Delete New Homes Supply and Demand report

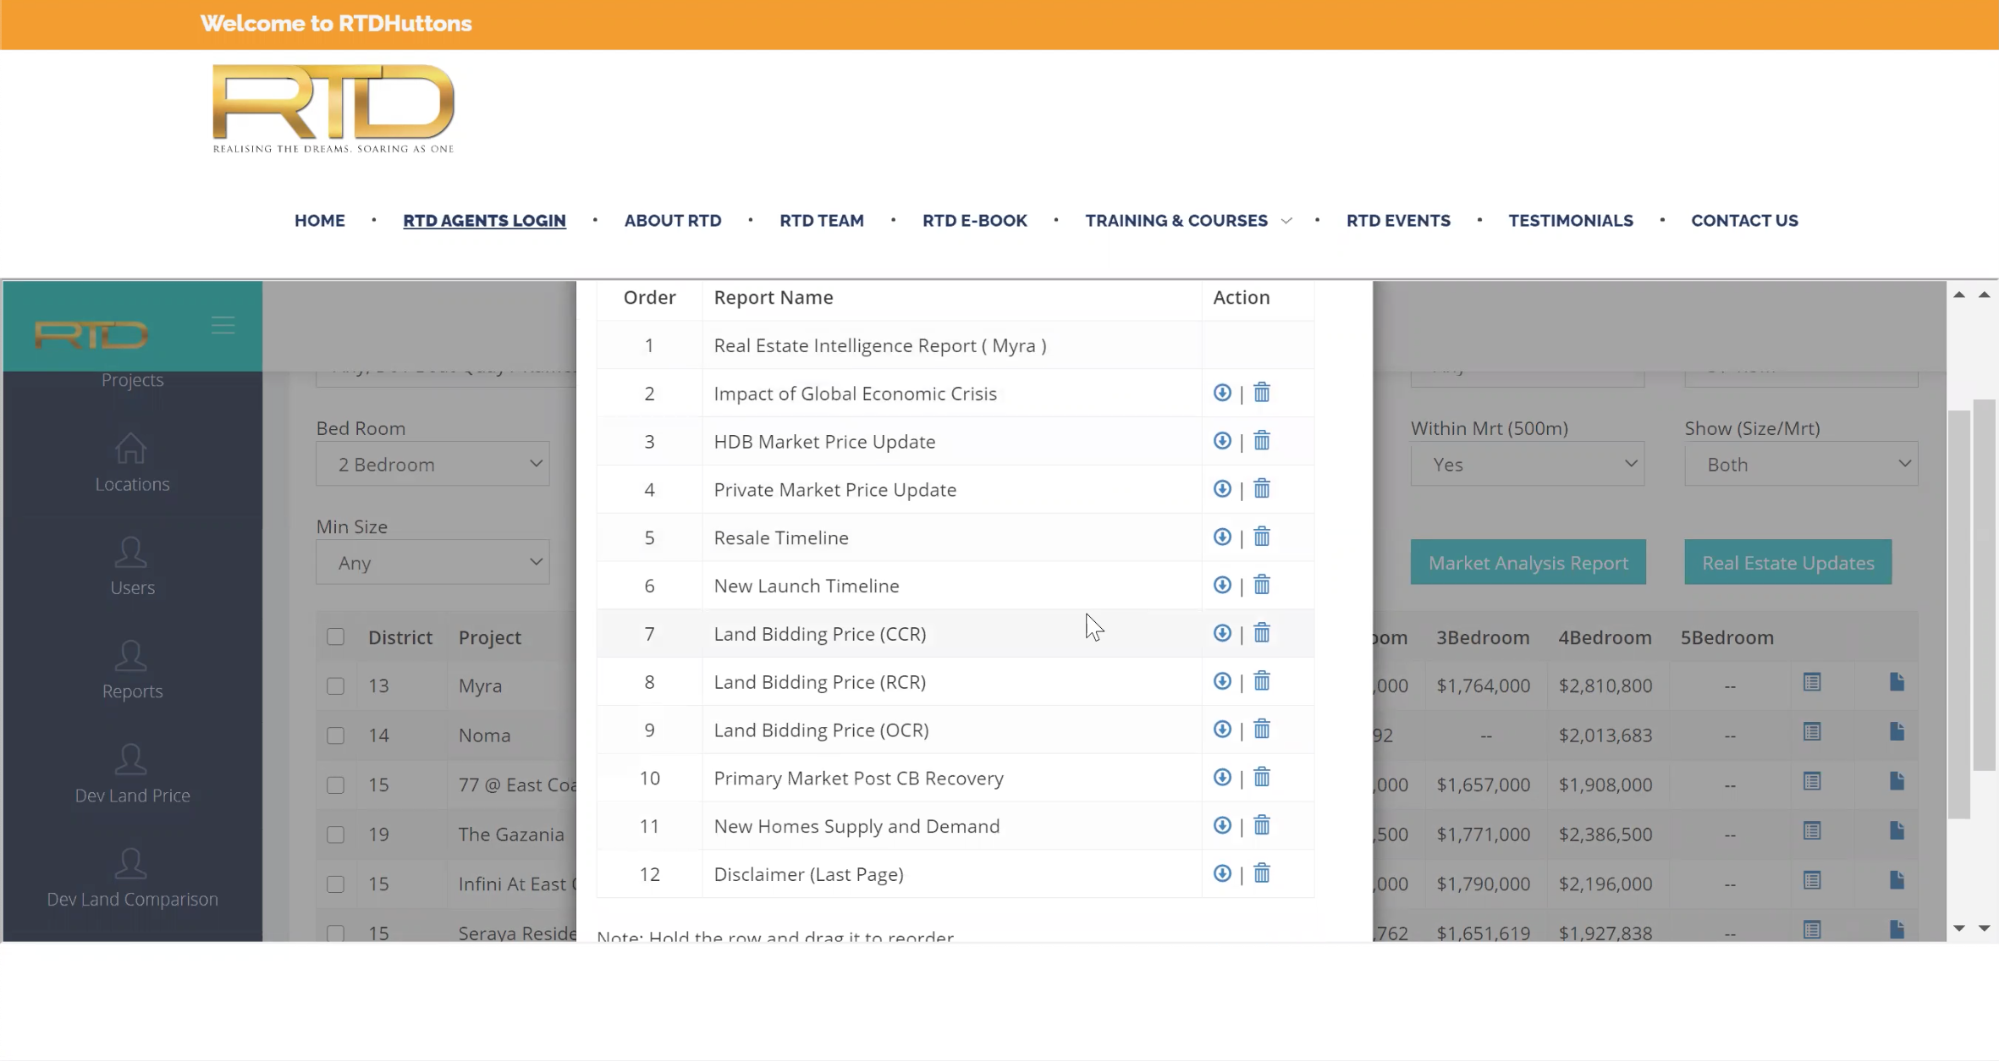[x=1262, y=825]
